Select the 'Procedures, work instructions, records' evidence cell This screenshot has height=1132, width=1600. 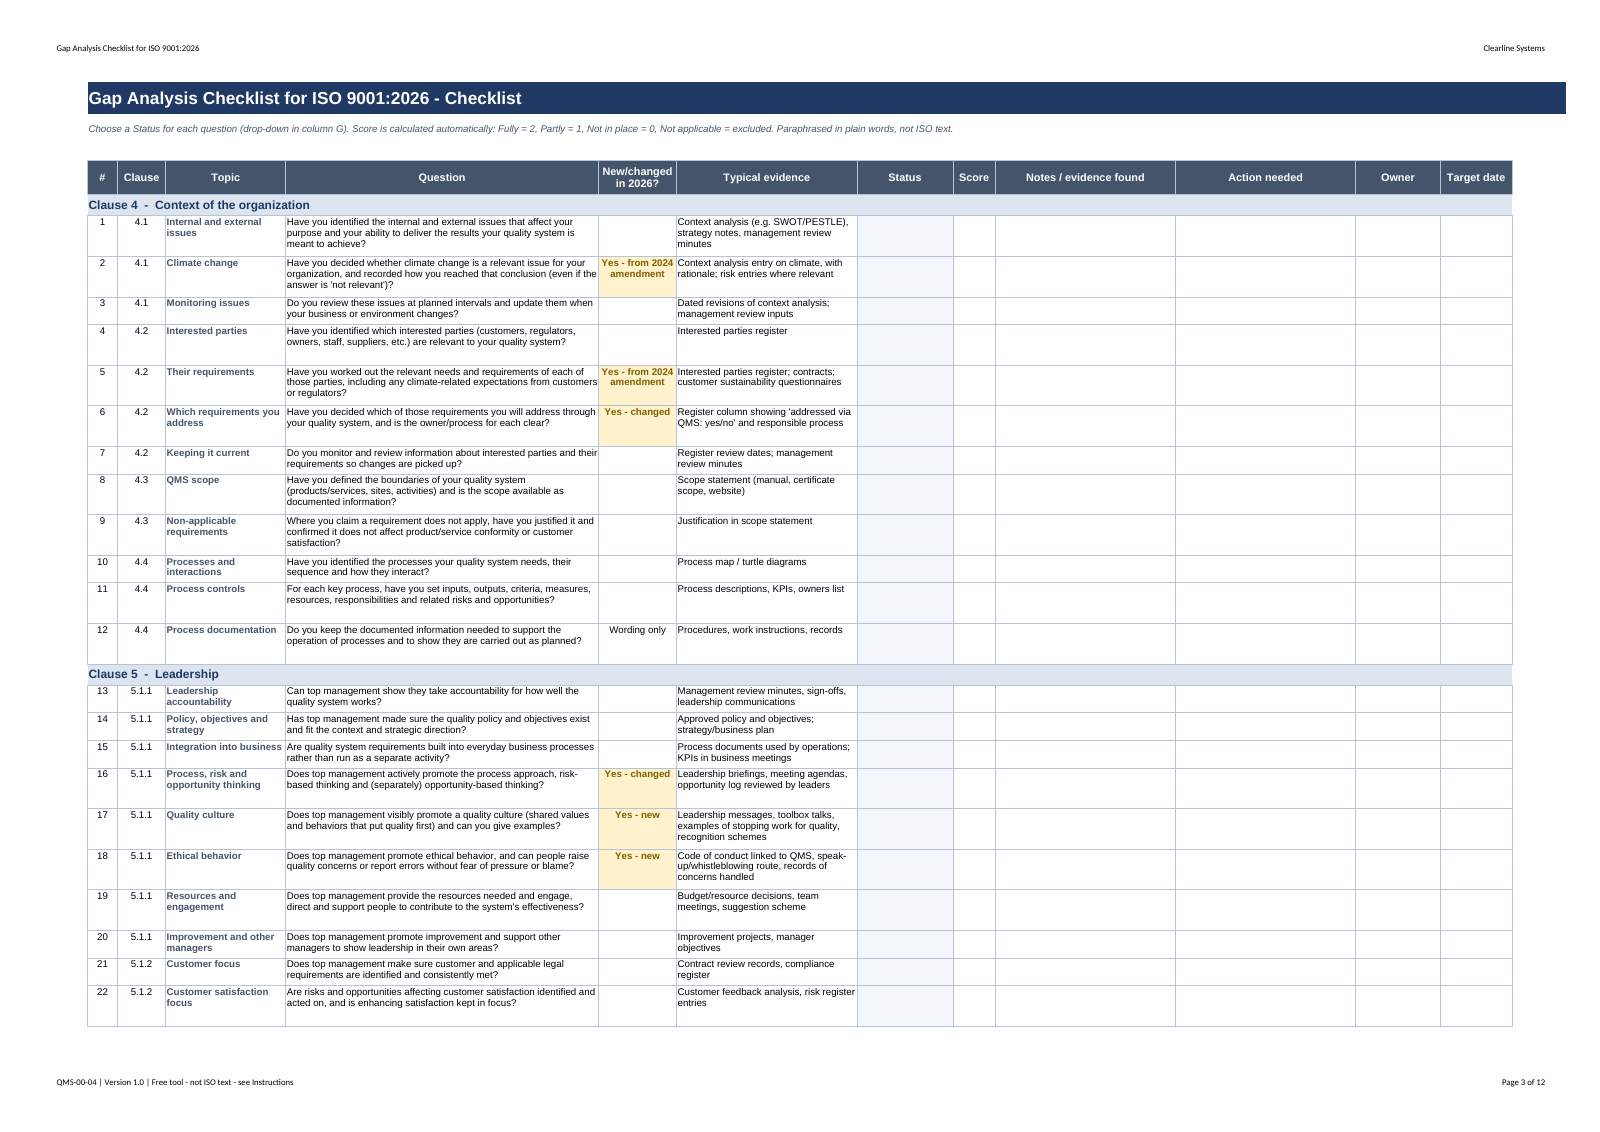coord(766,643)
